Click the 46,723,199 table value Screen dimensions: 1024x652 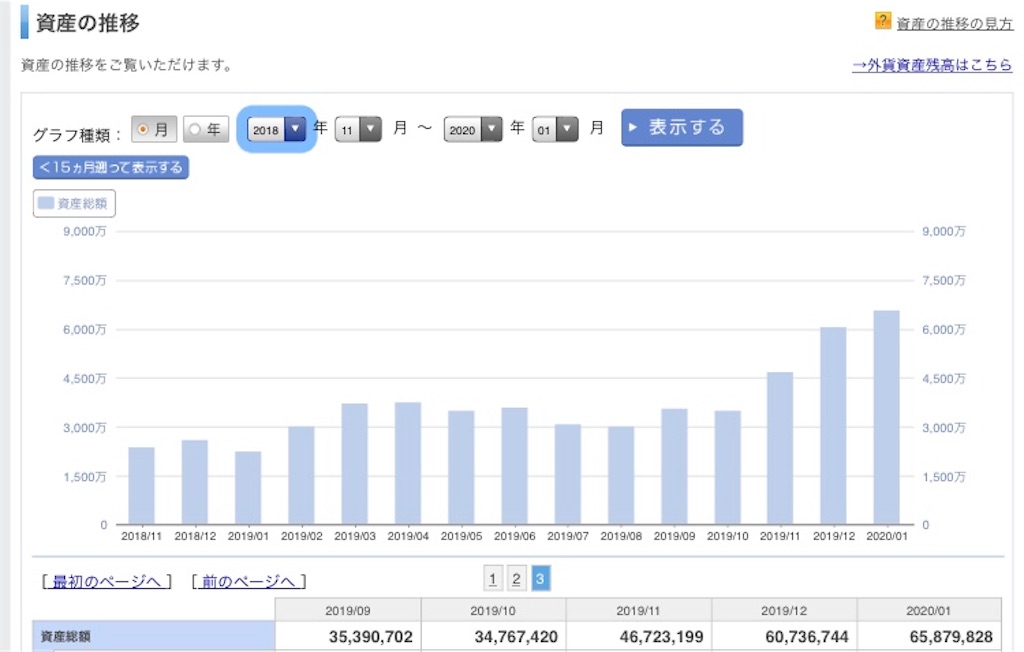tap(662, 636)
